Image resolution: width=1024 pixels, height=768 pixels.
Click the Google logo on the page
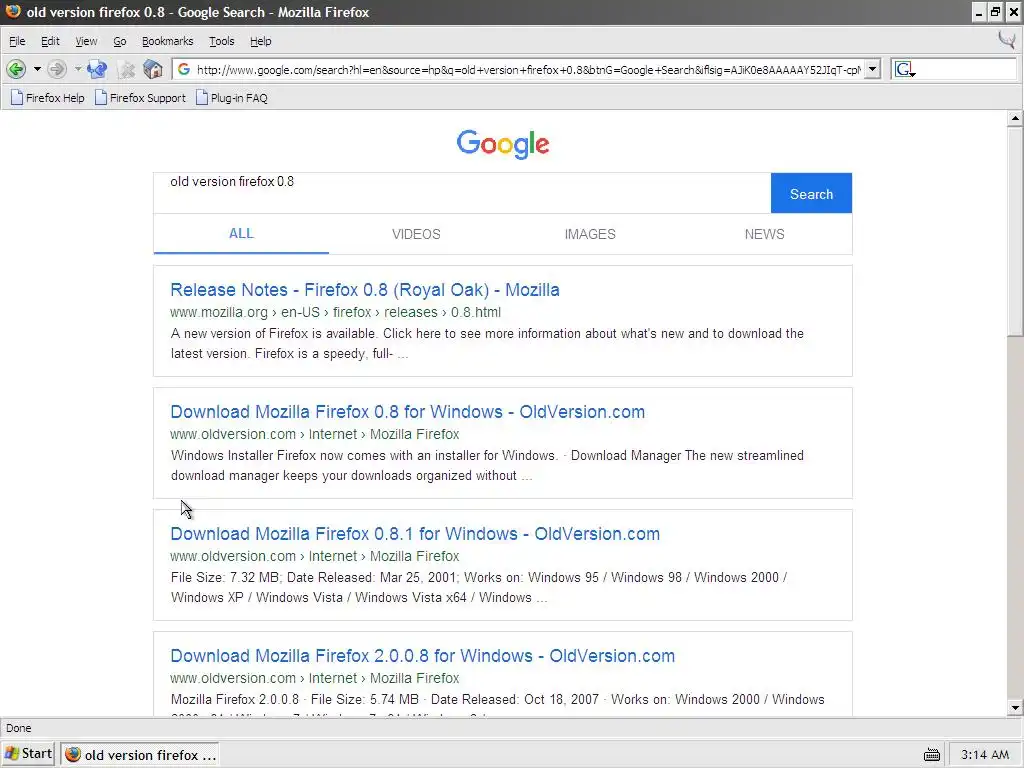[503, 144]
